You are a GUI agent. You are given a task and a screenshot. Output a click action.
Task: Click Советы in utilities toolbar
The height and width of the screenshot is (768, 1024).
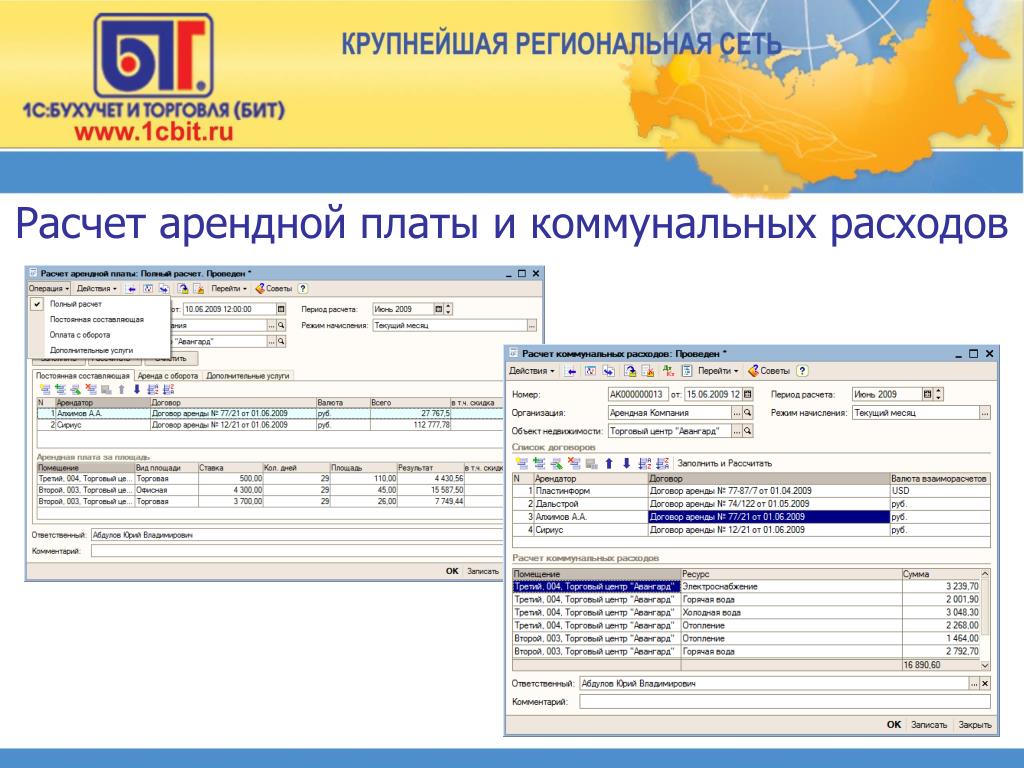(769, 371)
